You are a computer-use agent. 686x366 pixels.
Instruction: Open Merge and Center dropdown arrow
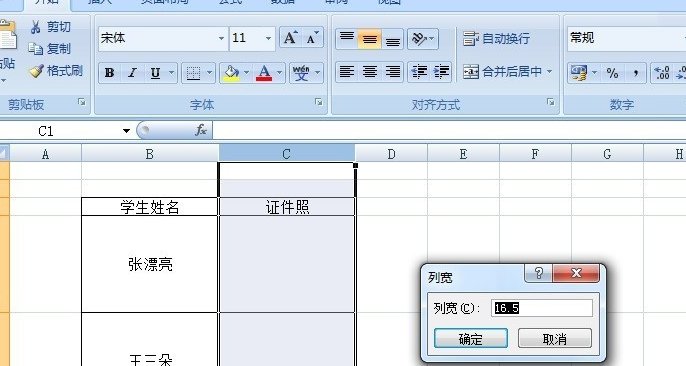550,72
